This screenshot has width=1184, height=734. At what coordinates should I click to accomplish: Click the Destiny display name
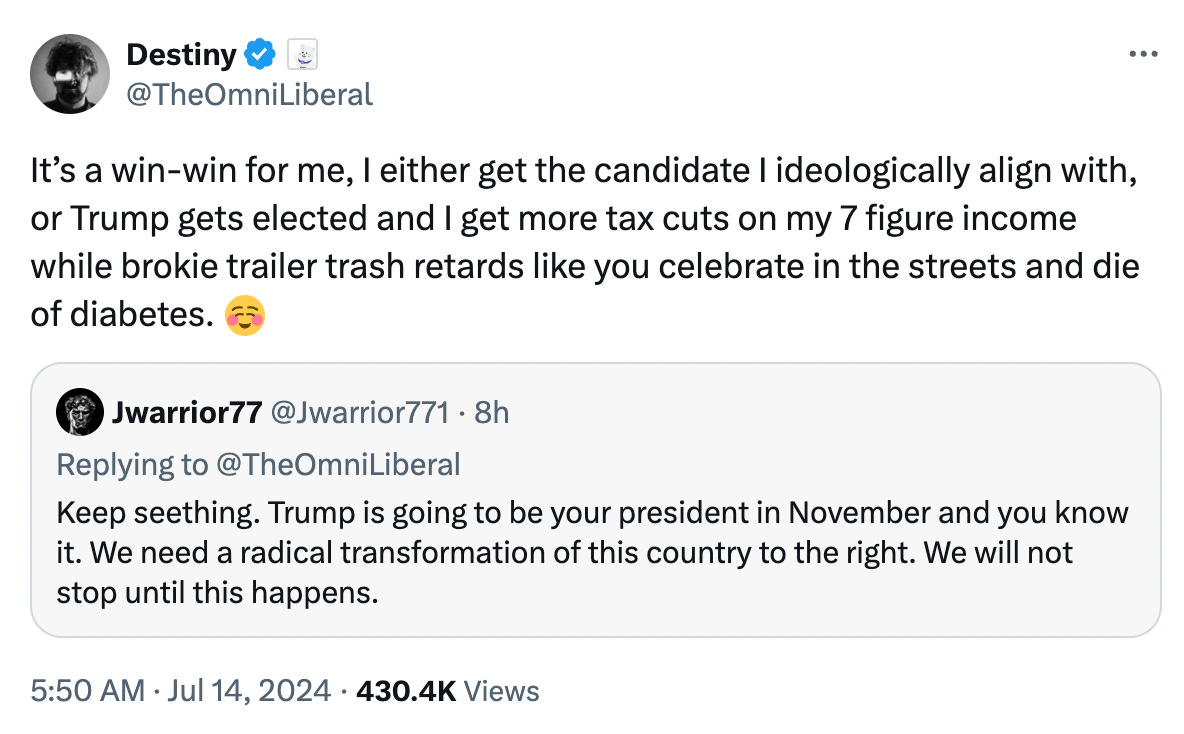[180, 56]
